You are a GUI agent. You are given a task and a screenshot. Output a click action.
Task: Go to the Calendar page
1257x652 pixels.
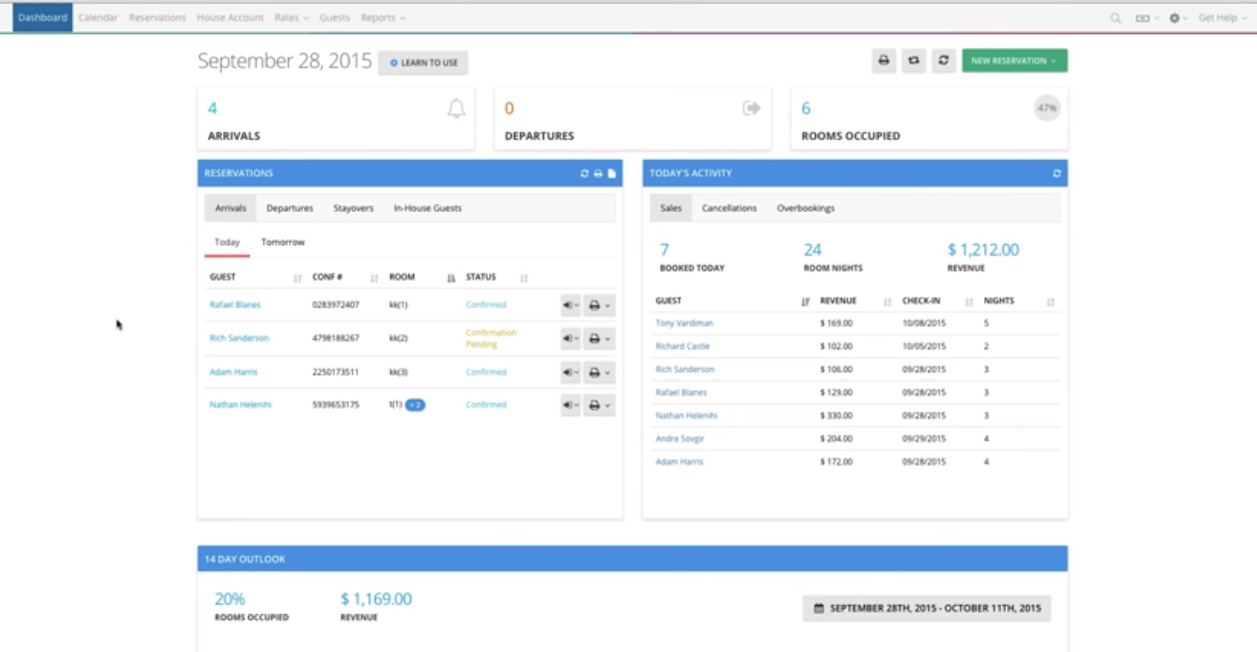coord(98,18)
